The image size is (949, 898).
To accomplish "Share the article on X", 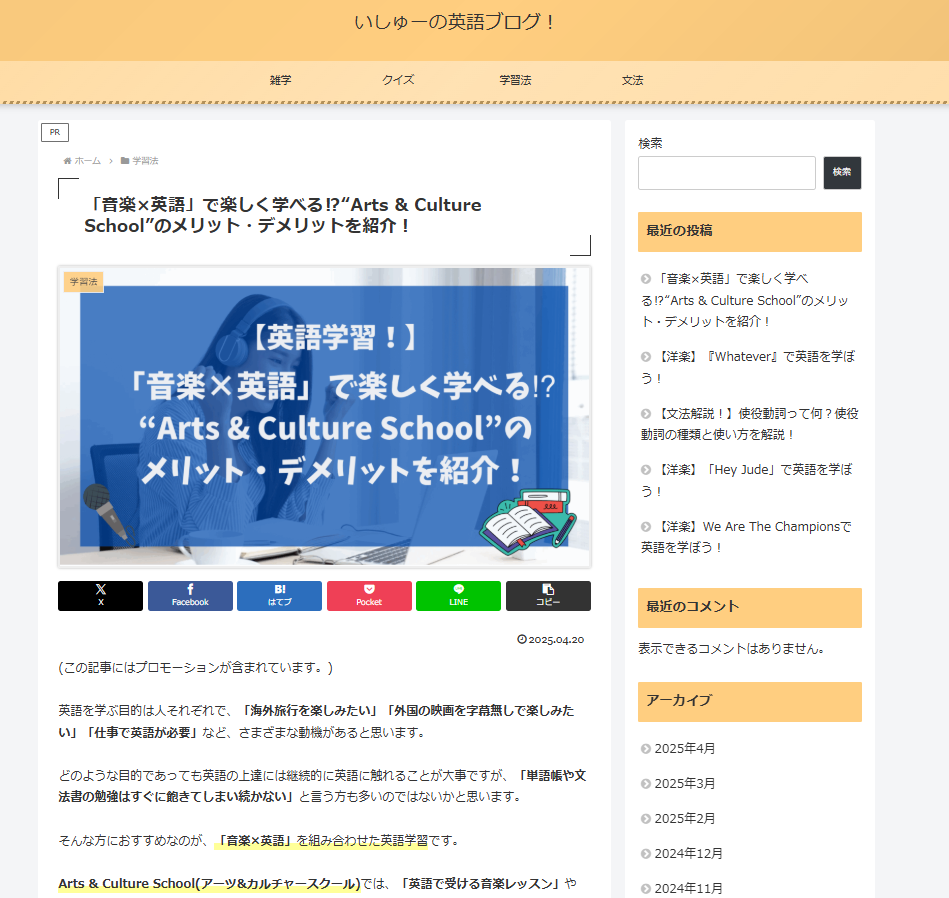I will click(x=100, y=596).
